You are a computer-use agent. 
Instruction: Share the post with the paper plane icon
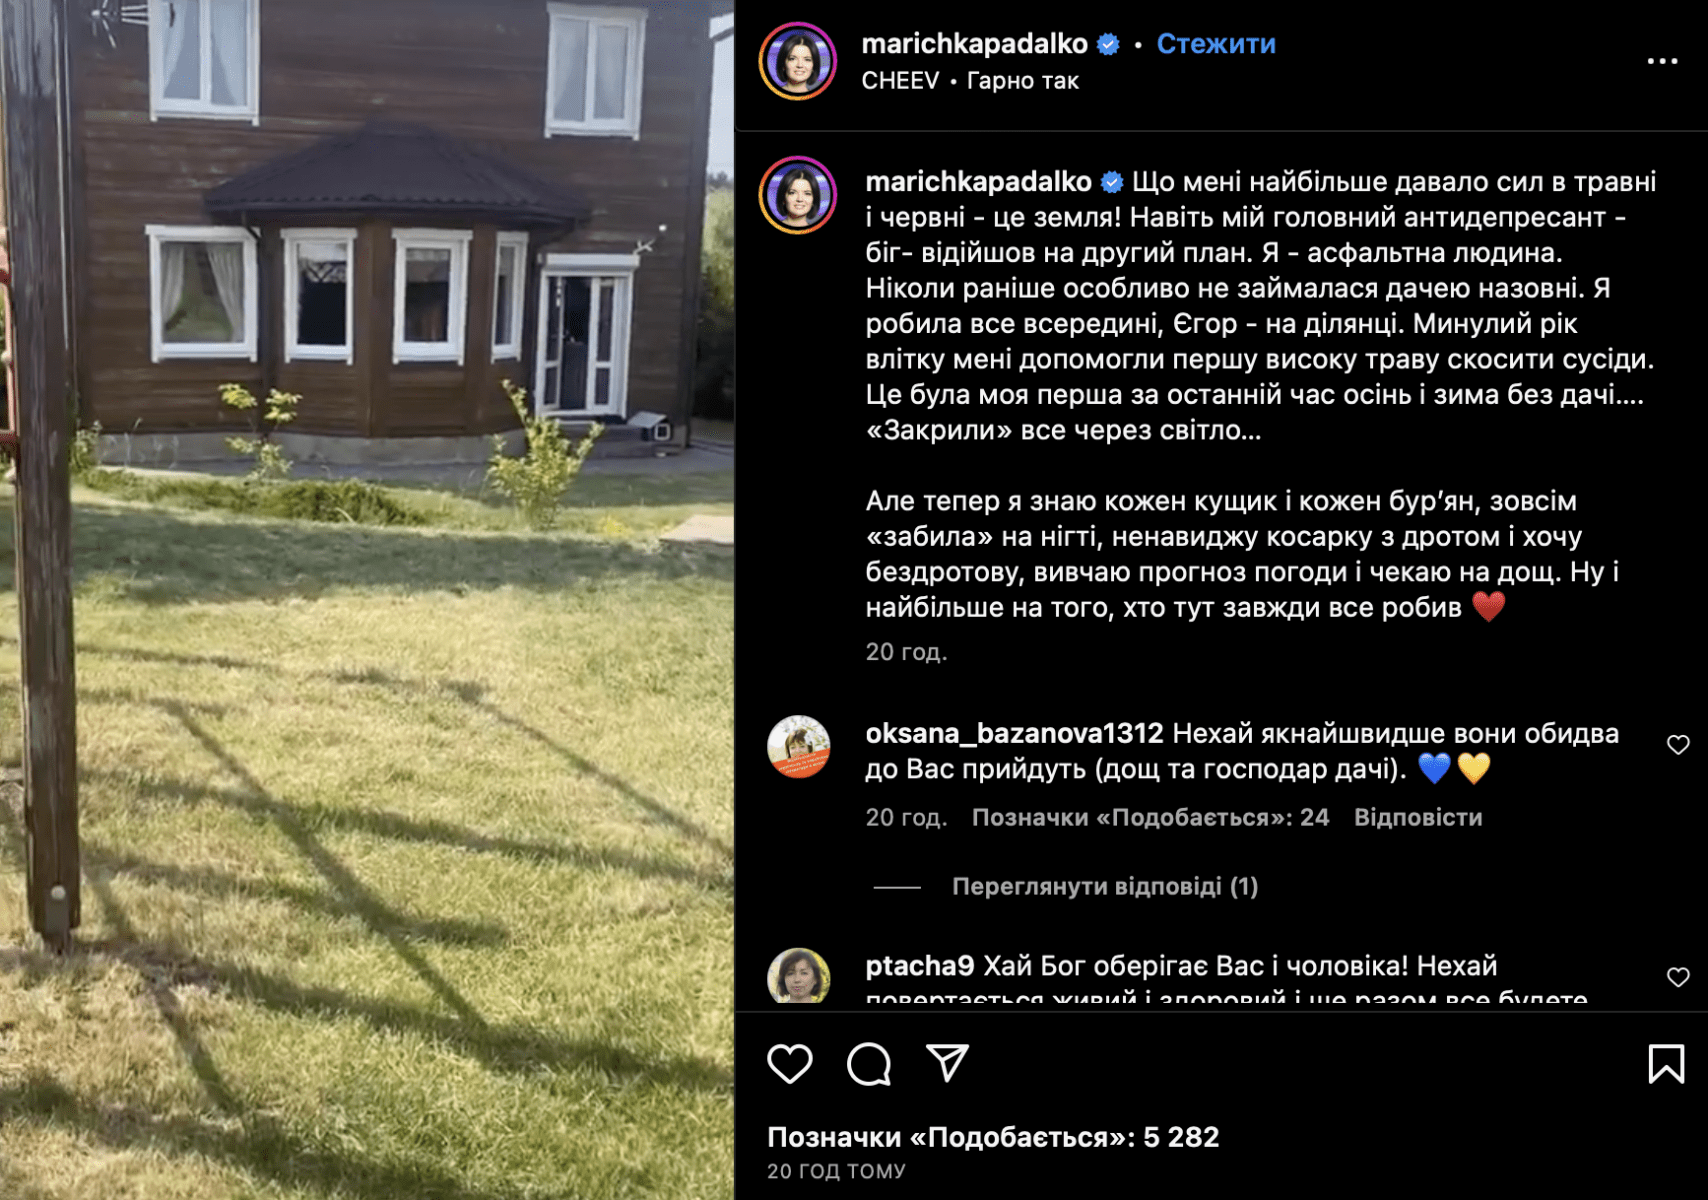pos(947,1064)
